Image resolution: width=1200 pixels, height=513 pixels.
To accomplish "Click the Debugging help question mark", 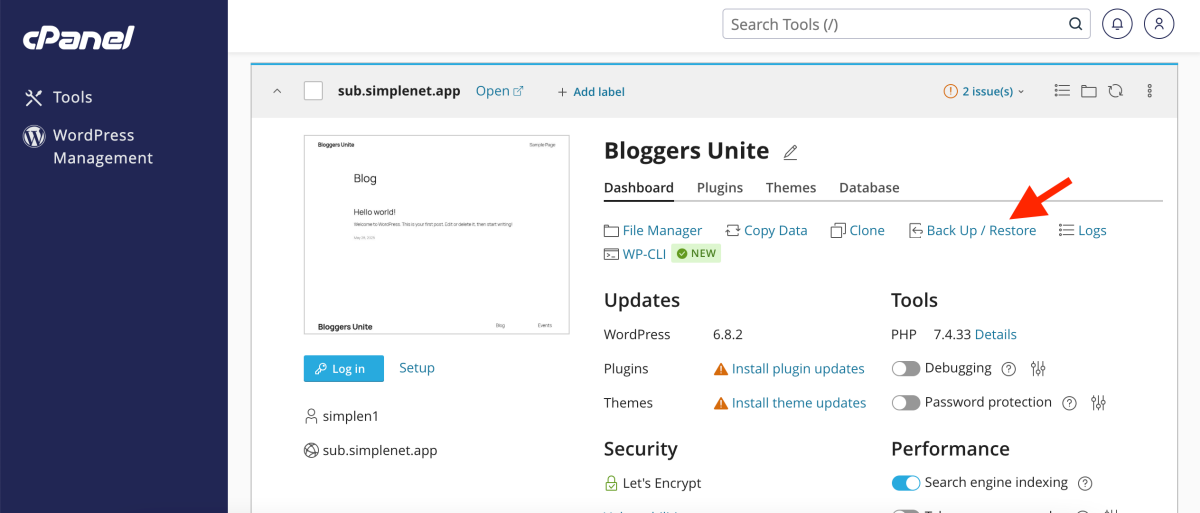I will 1009,369.
